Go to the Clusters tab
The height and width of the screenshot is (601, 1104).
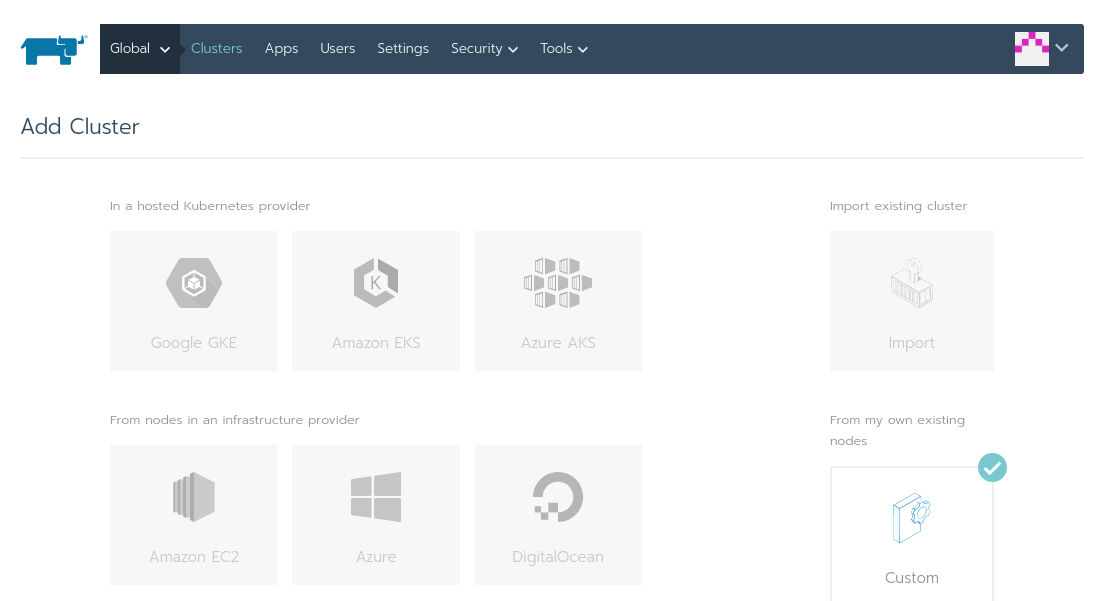(x=216, y=49)
